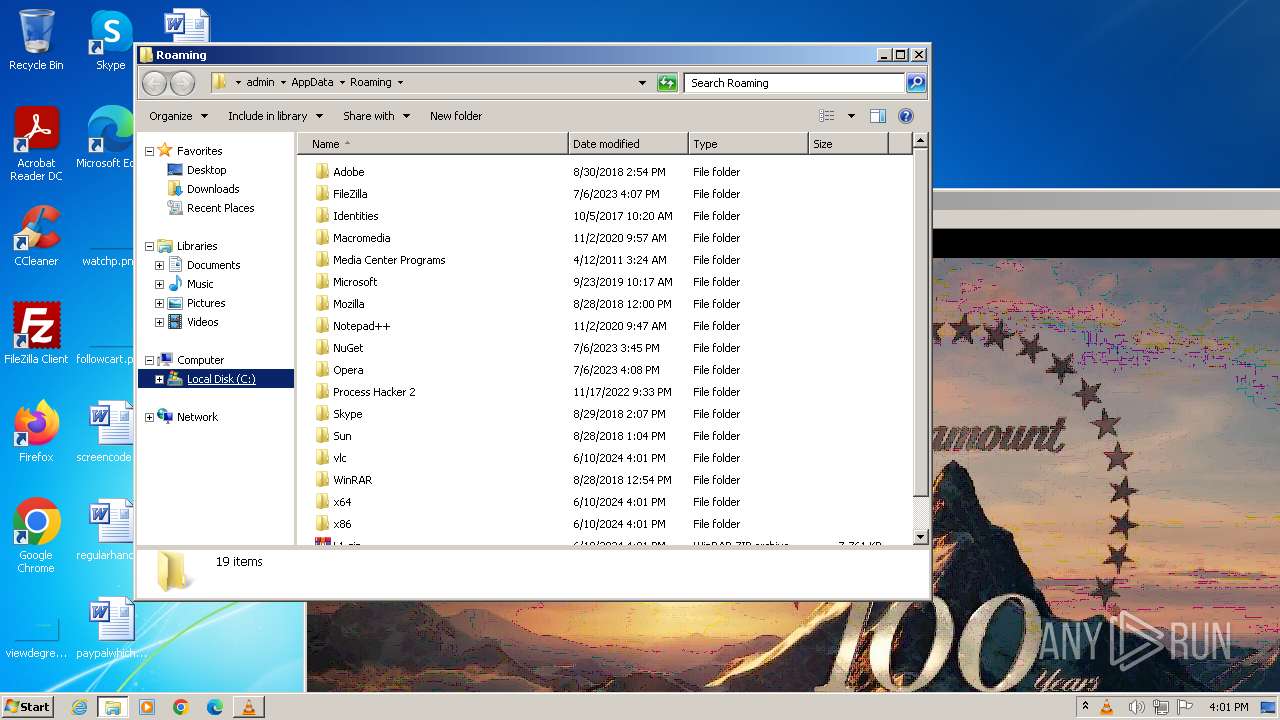Open Chrome from the taskbar
1280x720 pixels.
[181, 707]
